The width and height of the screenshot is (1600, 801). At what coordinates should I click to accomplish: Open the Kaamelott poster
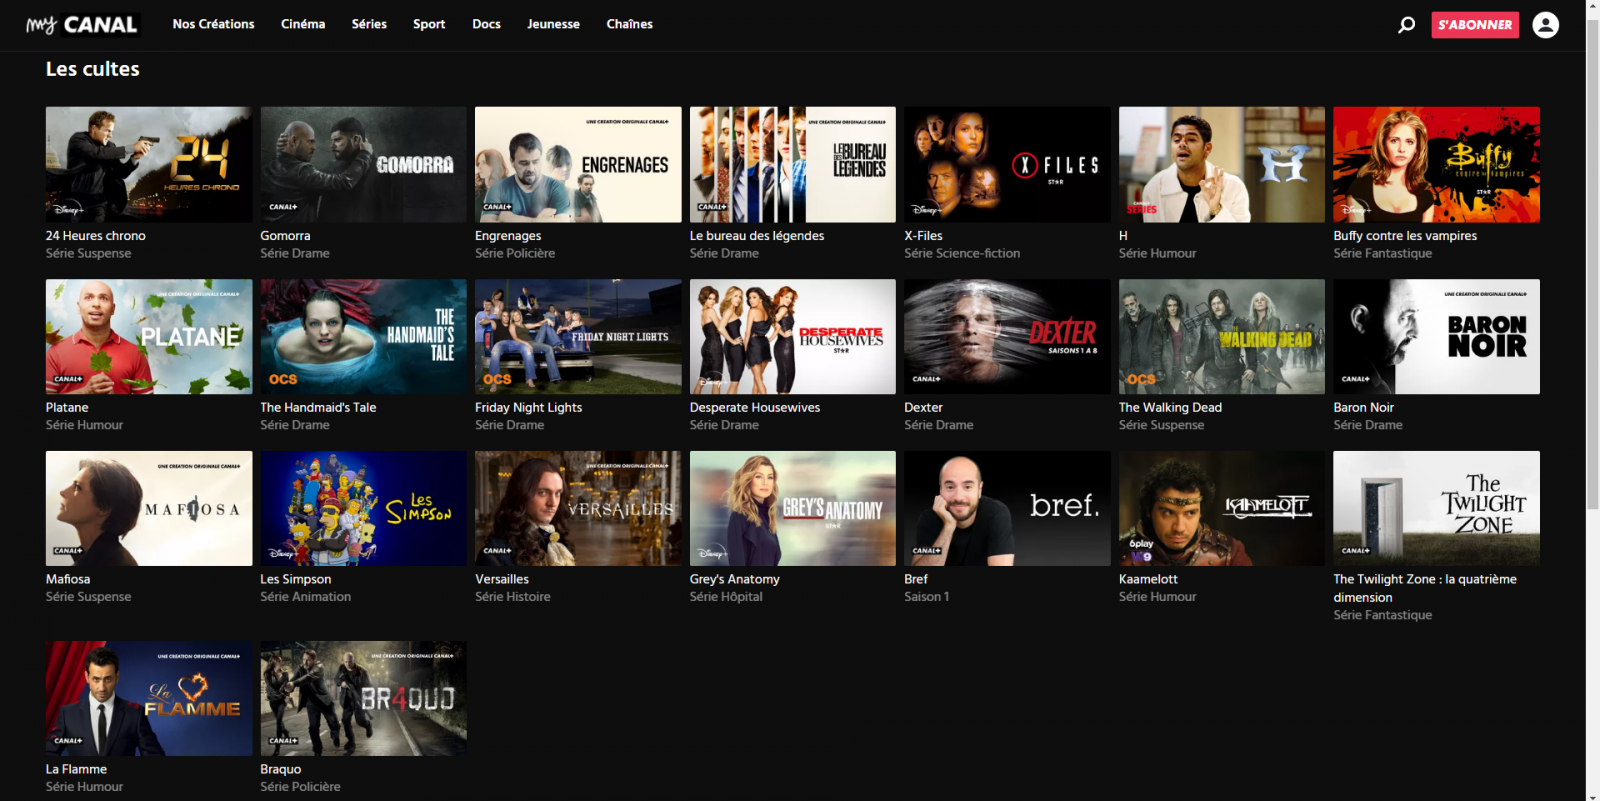pos(1221,508)
